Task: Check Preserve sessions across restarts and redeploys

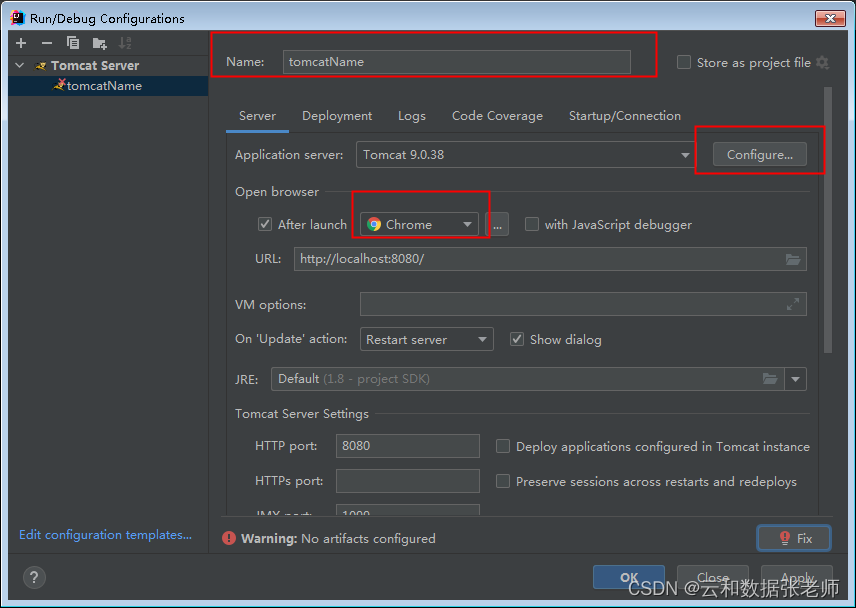Action: pyautogui.click(x=503, y=481)
